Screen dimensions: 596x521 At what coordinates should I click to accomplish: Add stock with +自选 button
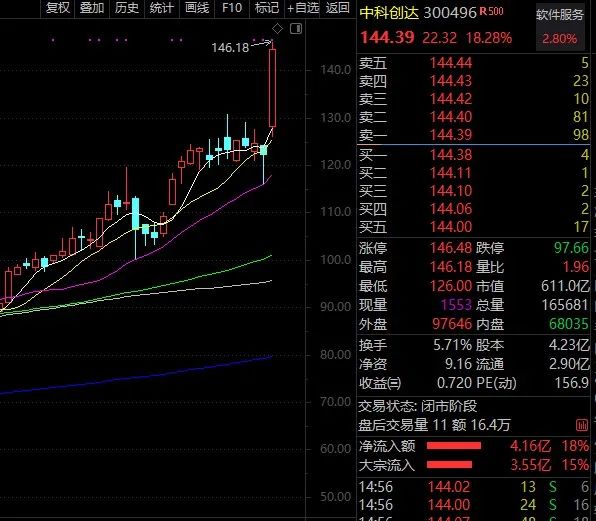(303, 8)
